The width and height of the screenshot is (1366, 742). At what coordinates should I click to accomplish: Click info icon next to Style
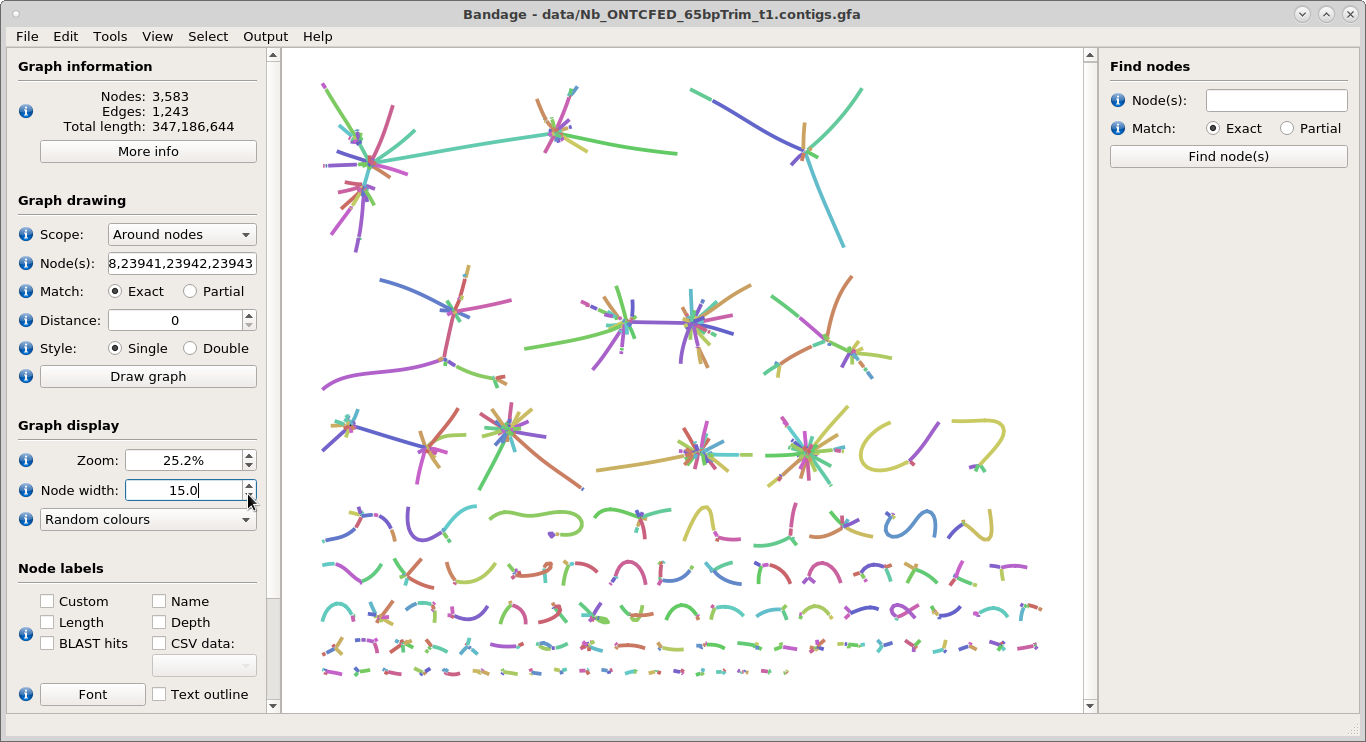(26, 348)
